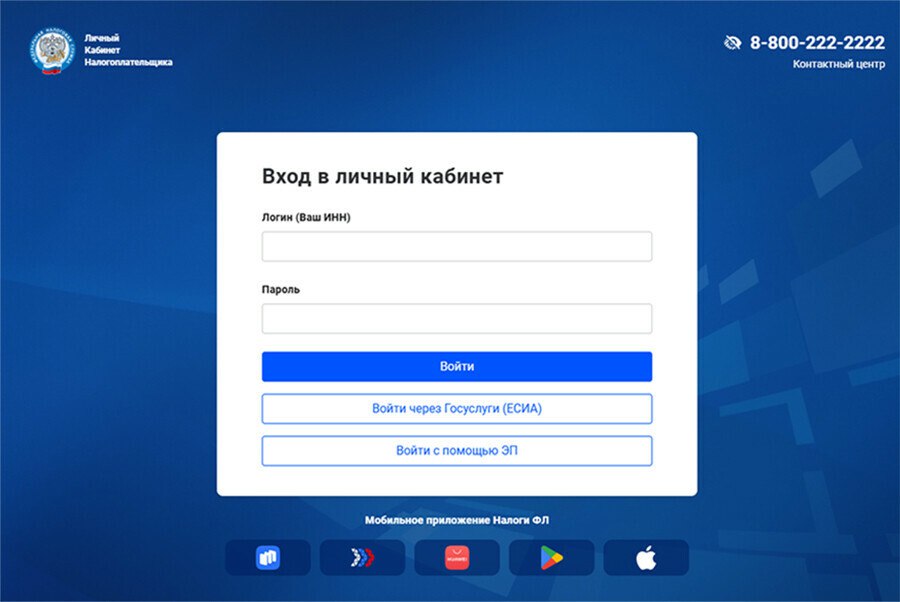Open the tricolor arrows NashStore icon
This screenshot has width=900, height=602.
pos(362,558)
